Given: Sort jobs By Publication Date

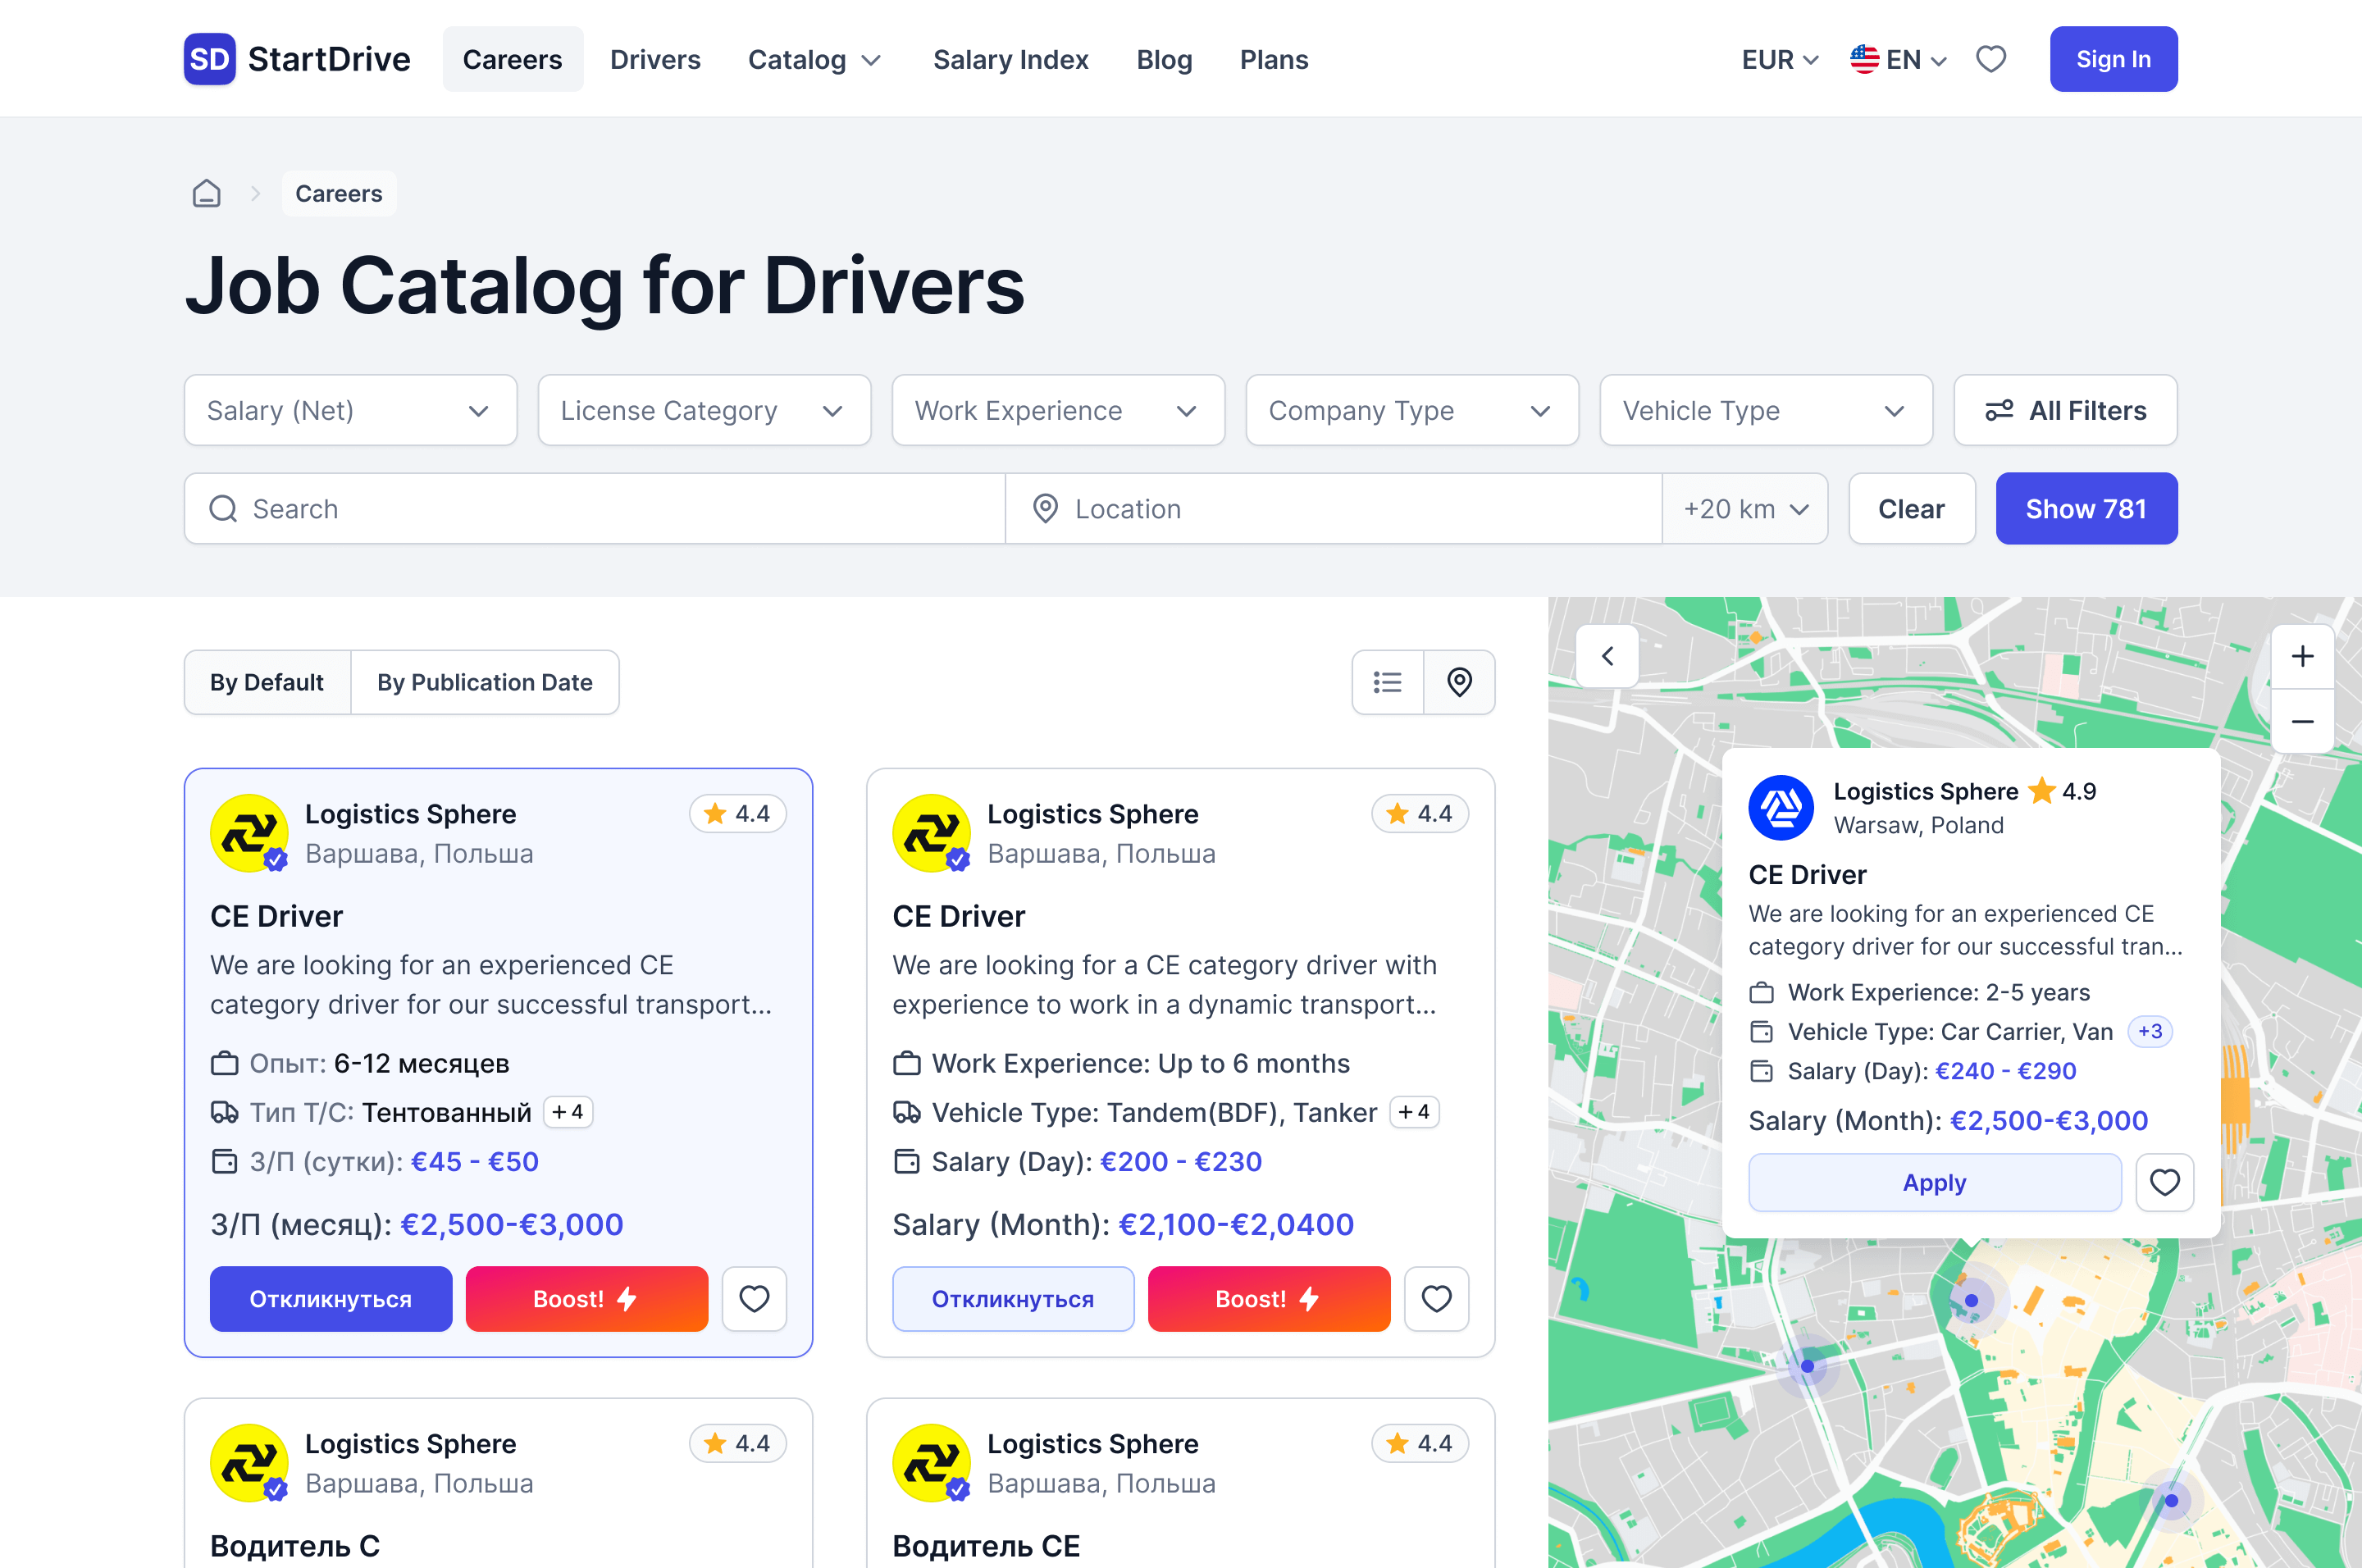Looking at the screenshot, I should coord(485,682).
